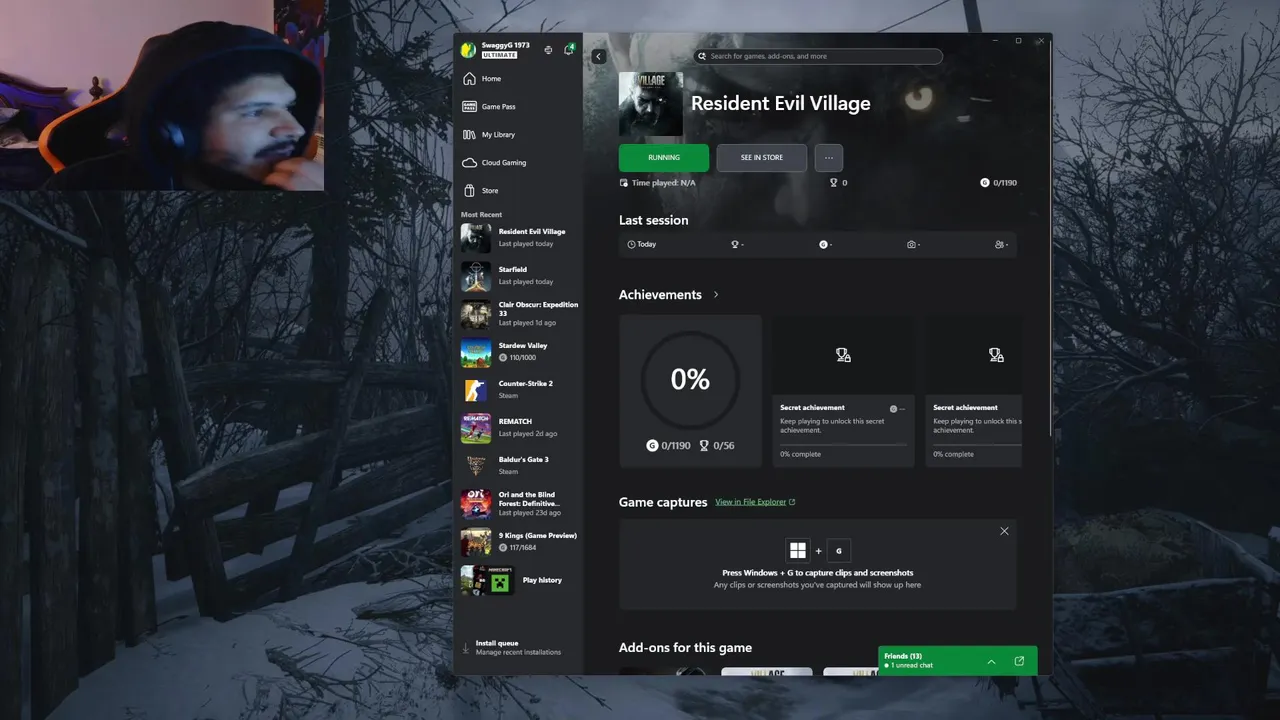Expand the Friends (13) panel
Viewport: 1280px width, 720px height.
(991, 661)
